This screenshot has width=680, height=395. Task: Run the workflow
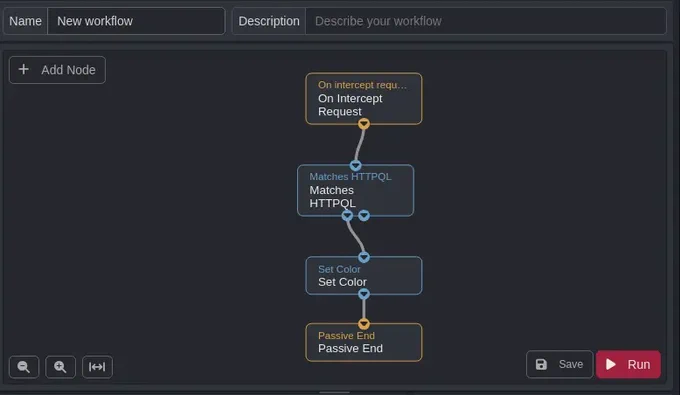click(628, 364)
